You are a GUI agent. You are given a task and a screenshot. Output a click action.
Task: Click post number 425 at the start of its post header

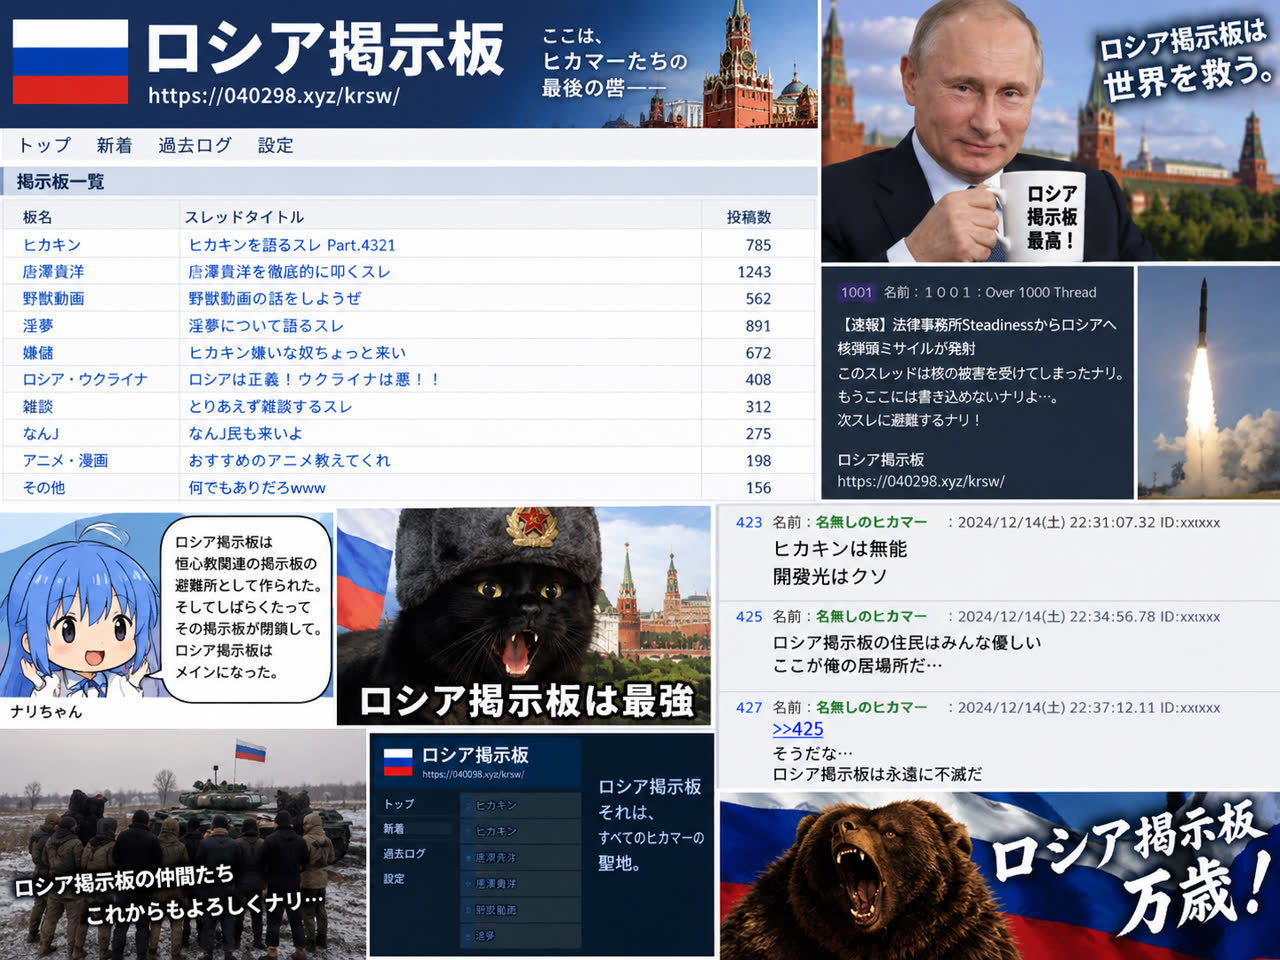(749, 616)
